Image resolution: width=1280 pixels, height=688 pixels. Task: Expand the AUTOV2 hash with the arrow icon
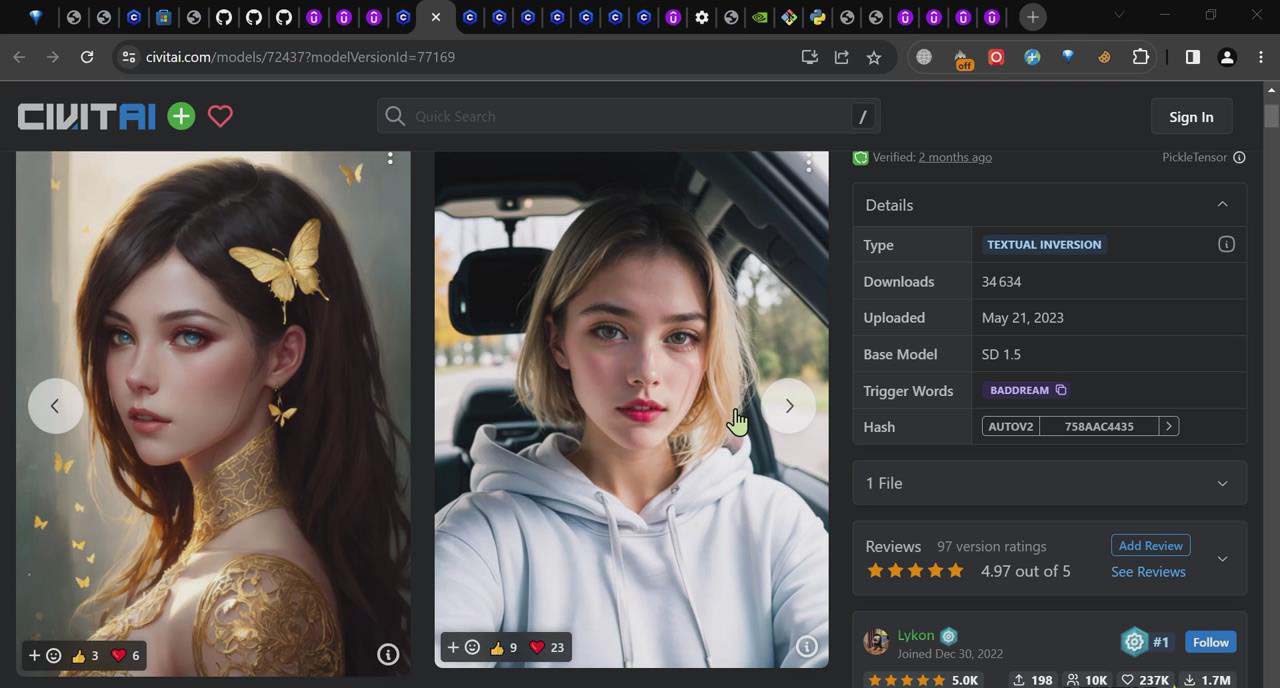click(x=1167, y=426)
